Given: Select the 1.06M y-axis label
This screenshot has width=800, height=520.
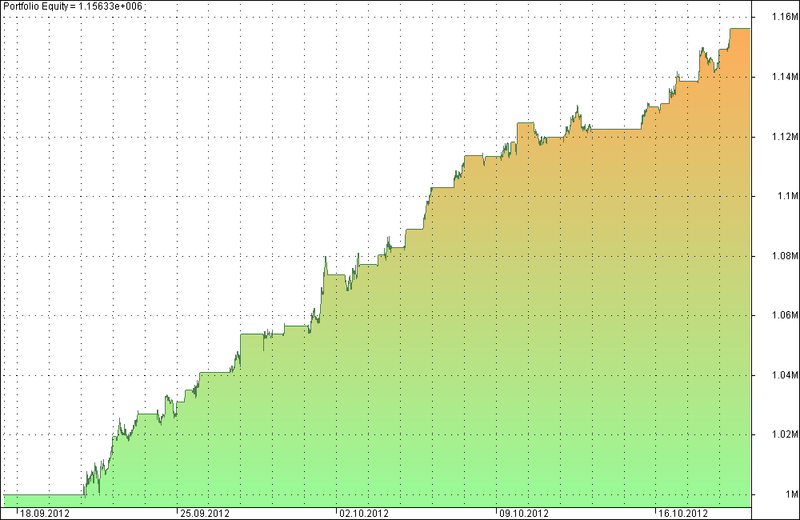Looking at the screenshot, I should click(782, 316).
